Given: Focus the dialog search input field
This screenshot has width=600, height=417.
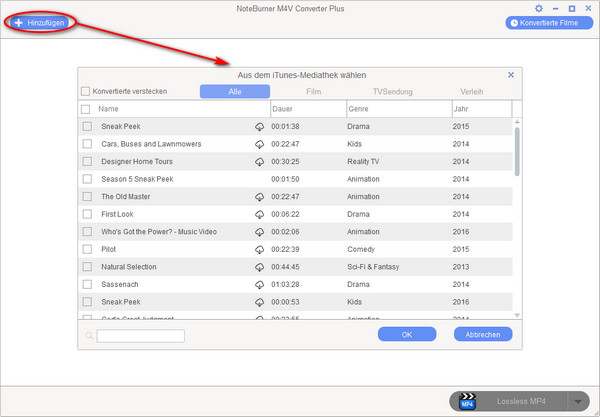Looking at the screenshot, I should point(140,336).
